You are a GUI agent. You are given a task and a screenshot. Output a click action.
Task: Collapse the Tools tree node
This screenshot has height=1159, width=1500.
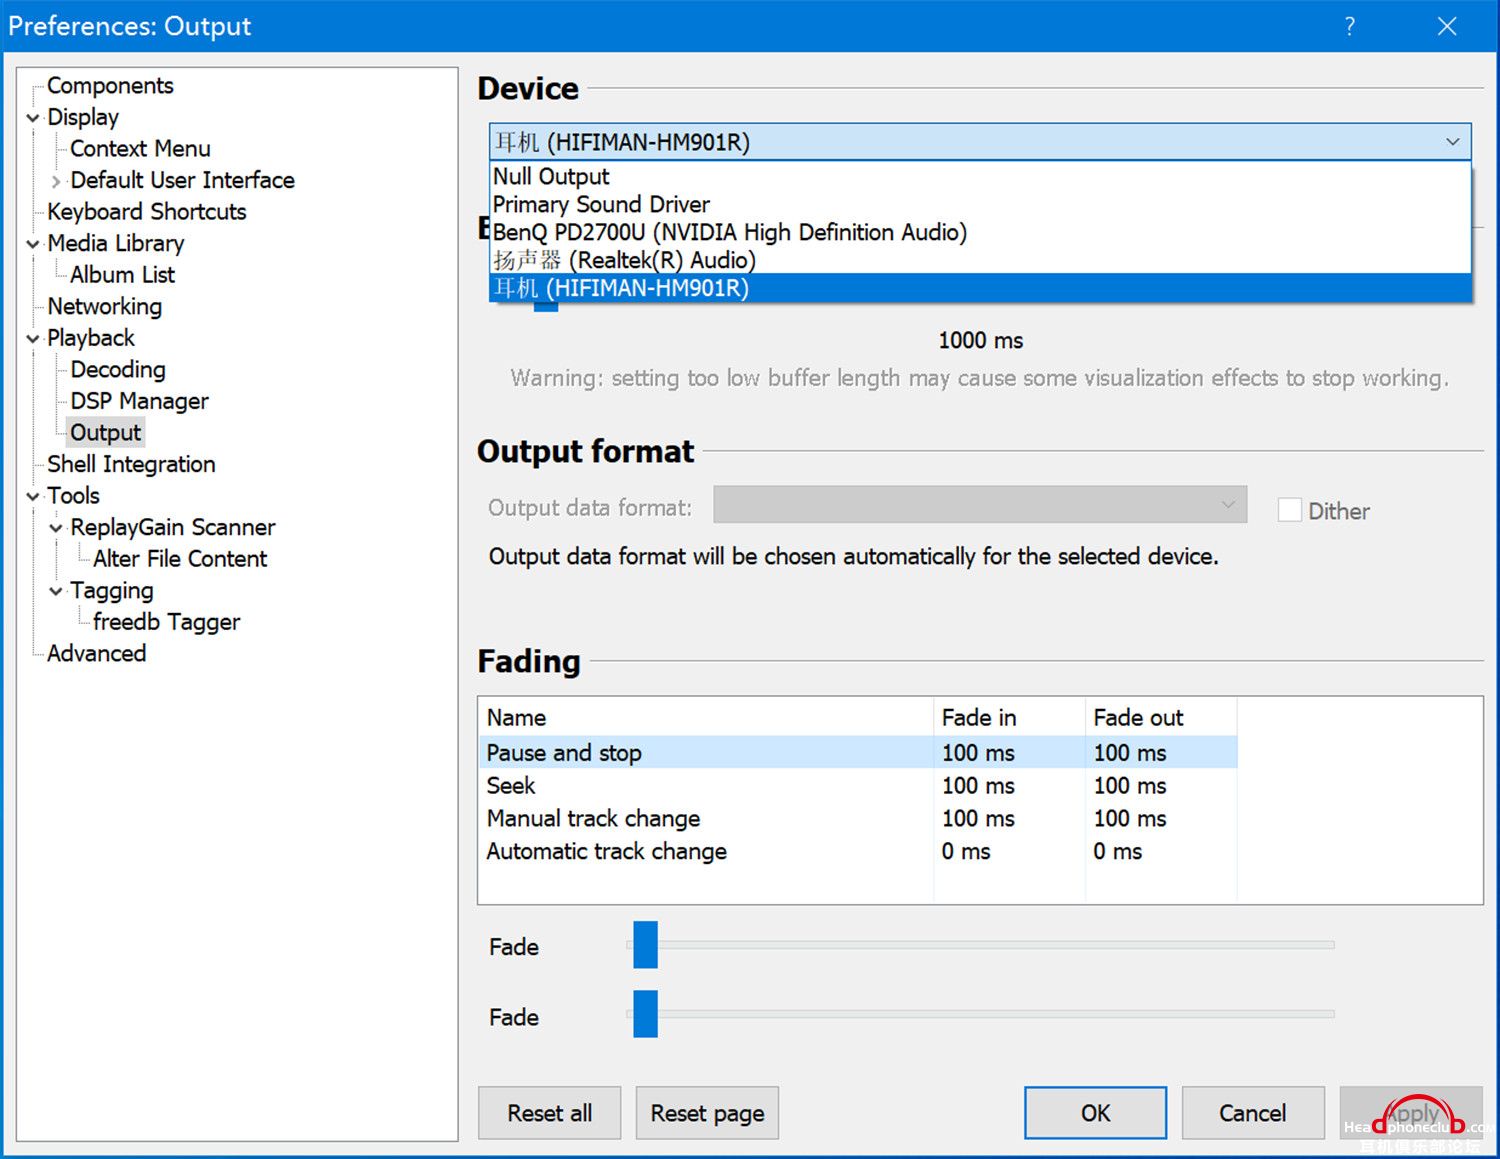point(33,496)
